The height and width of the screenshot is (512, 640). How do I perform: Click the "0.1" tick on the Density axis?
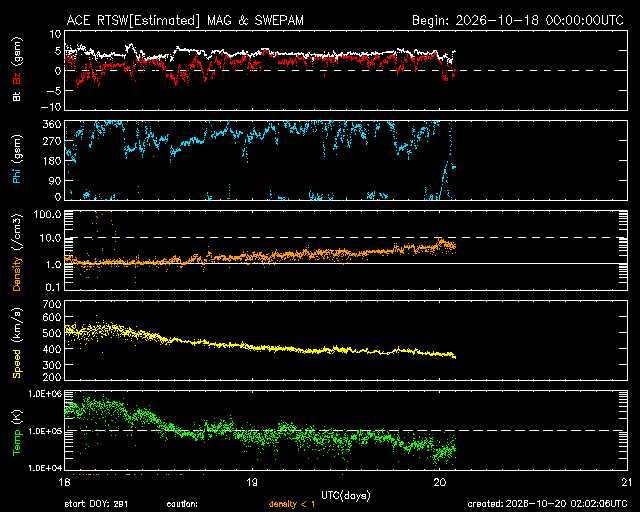[x=53, y=287]
